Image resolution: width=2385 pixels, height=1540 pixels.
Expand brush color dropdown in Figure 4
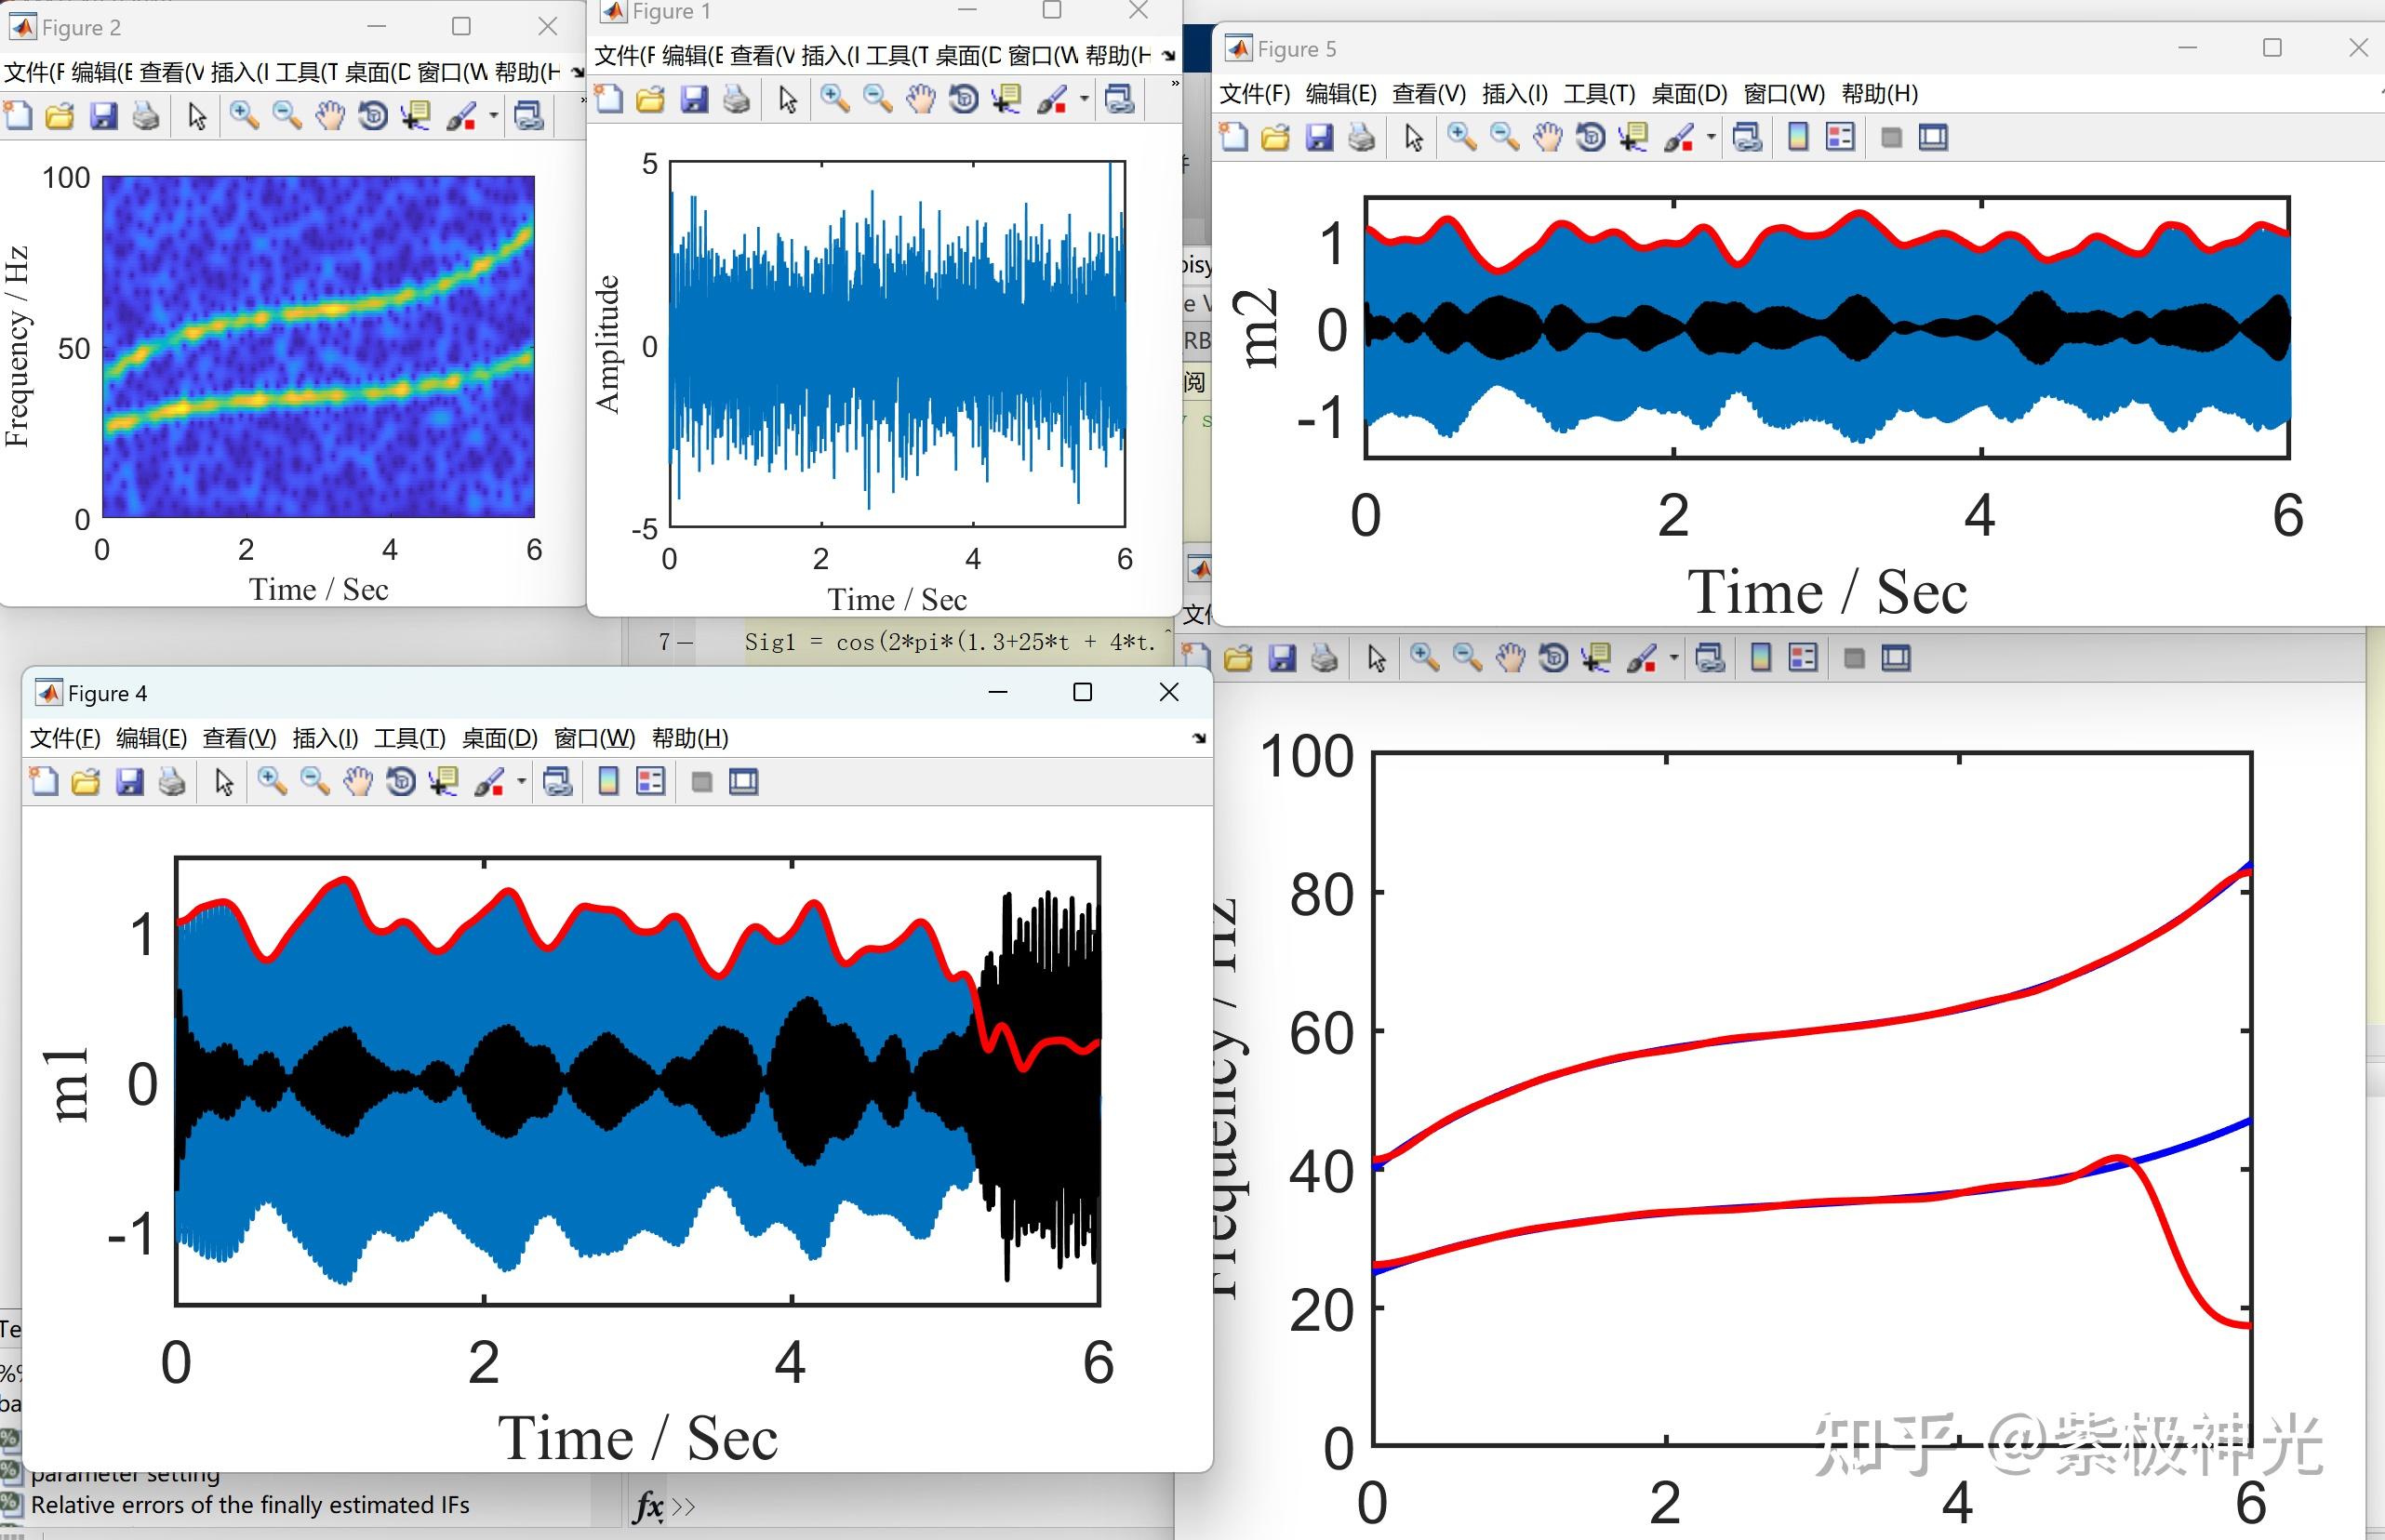pyautogui.click(x=521, y=782)
